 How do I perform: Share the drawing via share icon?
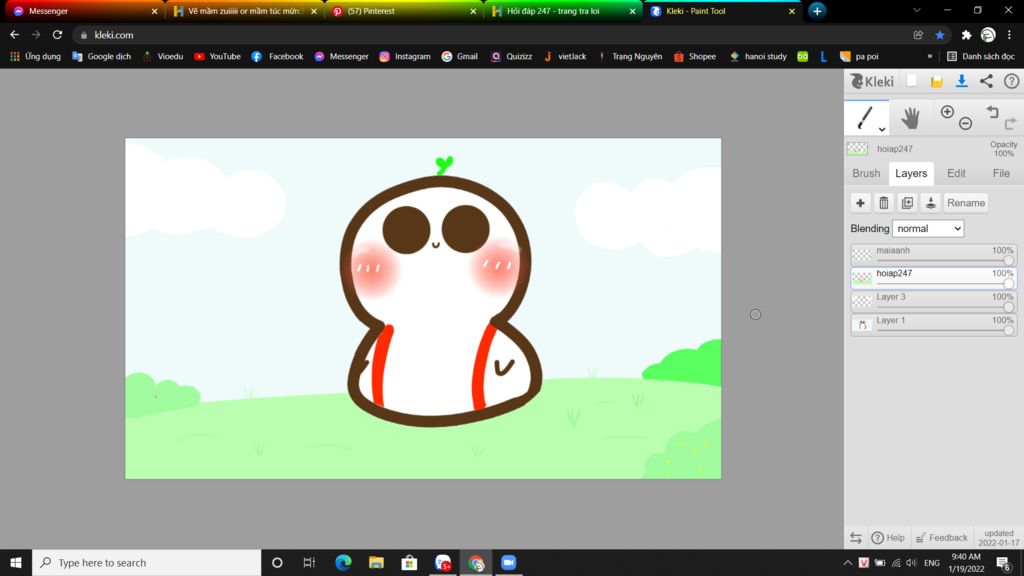point(986,81)
